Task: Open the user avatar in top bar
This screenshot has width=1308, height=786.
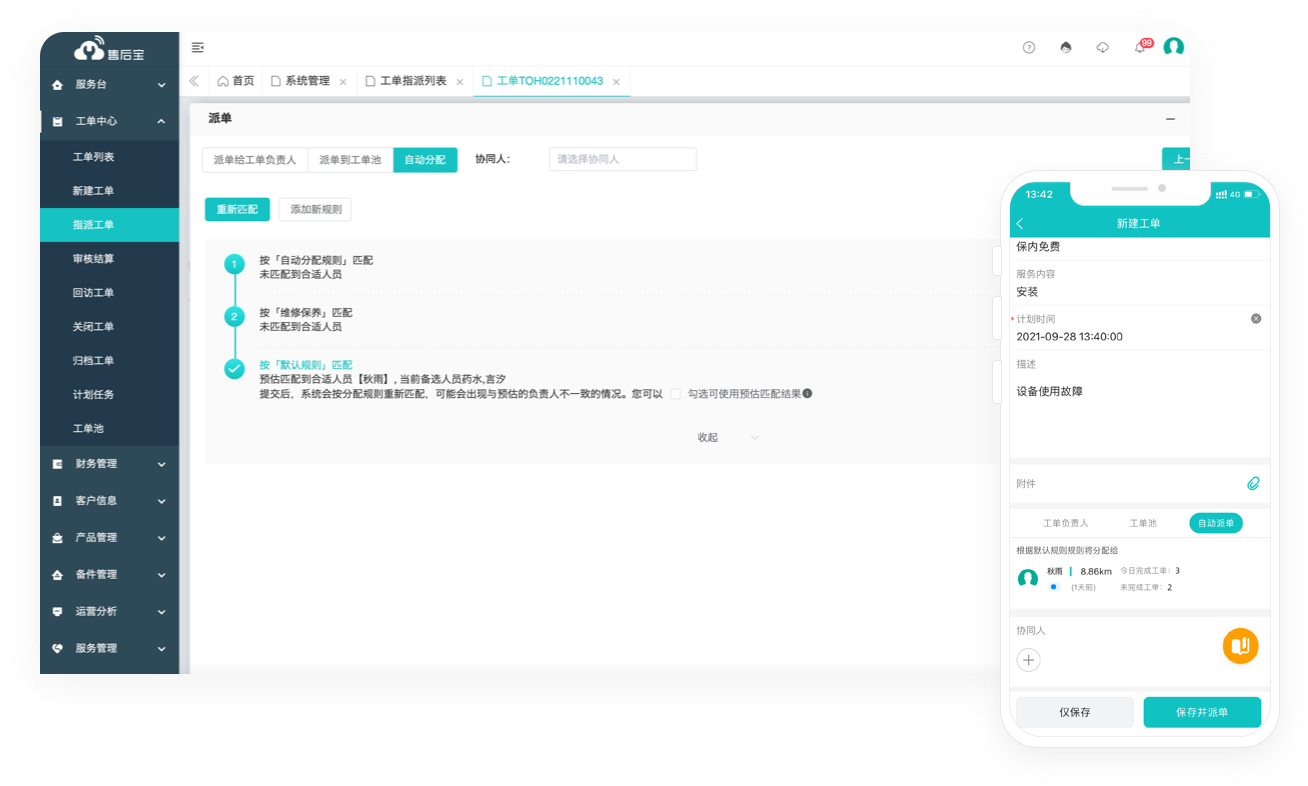Action: (x=1174, y=47)
